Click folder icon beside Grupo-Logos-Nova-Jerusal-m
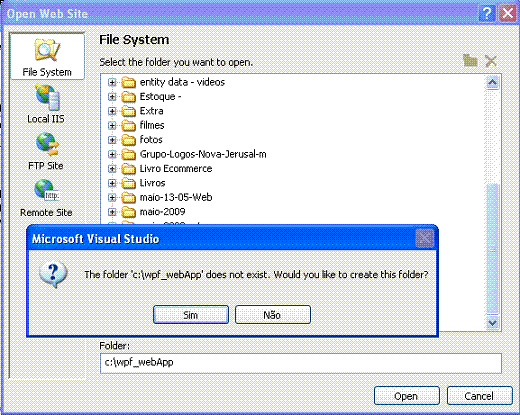520x415 pixels. tap(128, 154)
